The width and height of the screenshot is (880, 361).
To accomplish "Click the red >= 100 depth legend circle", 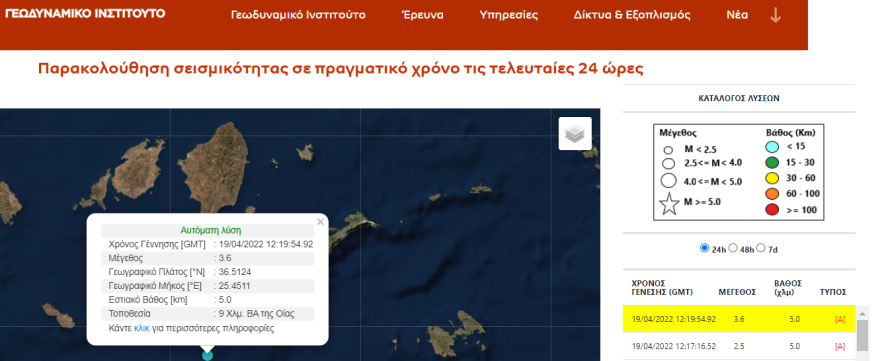I will pyautogui.click(x=772, y=210).
